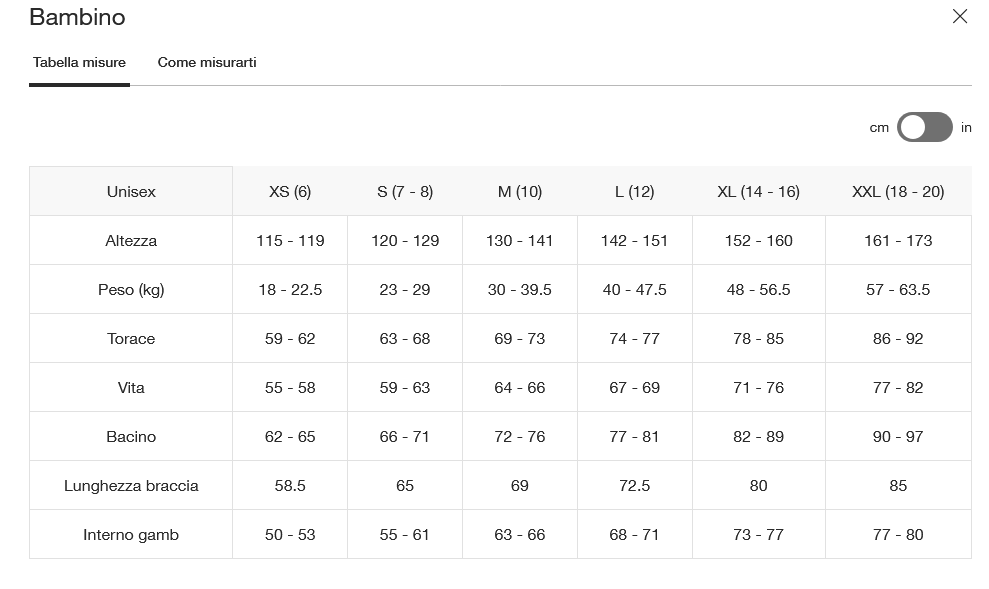
Task: Select the XXL (18 - 20) column header
Action: point(898,192)
